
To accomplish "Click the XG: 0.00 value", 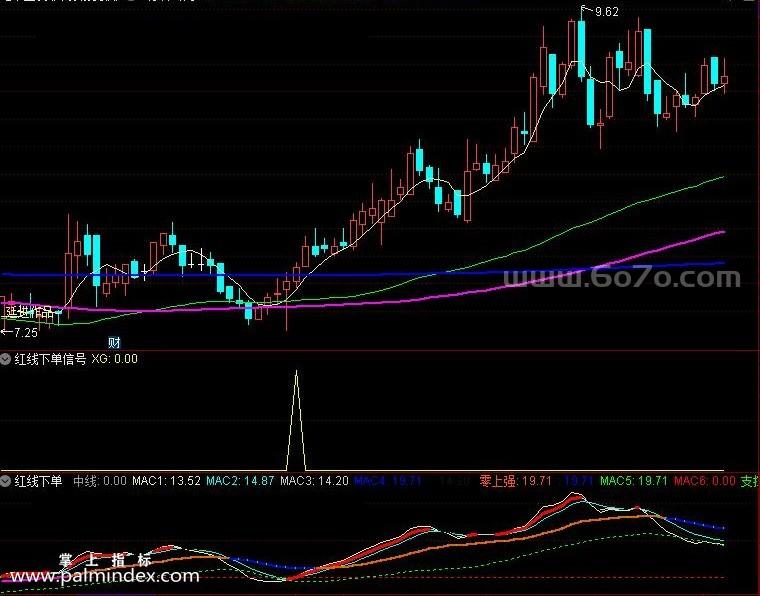I will point(114,359).
